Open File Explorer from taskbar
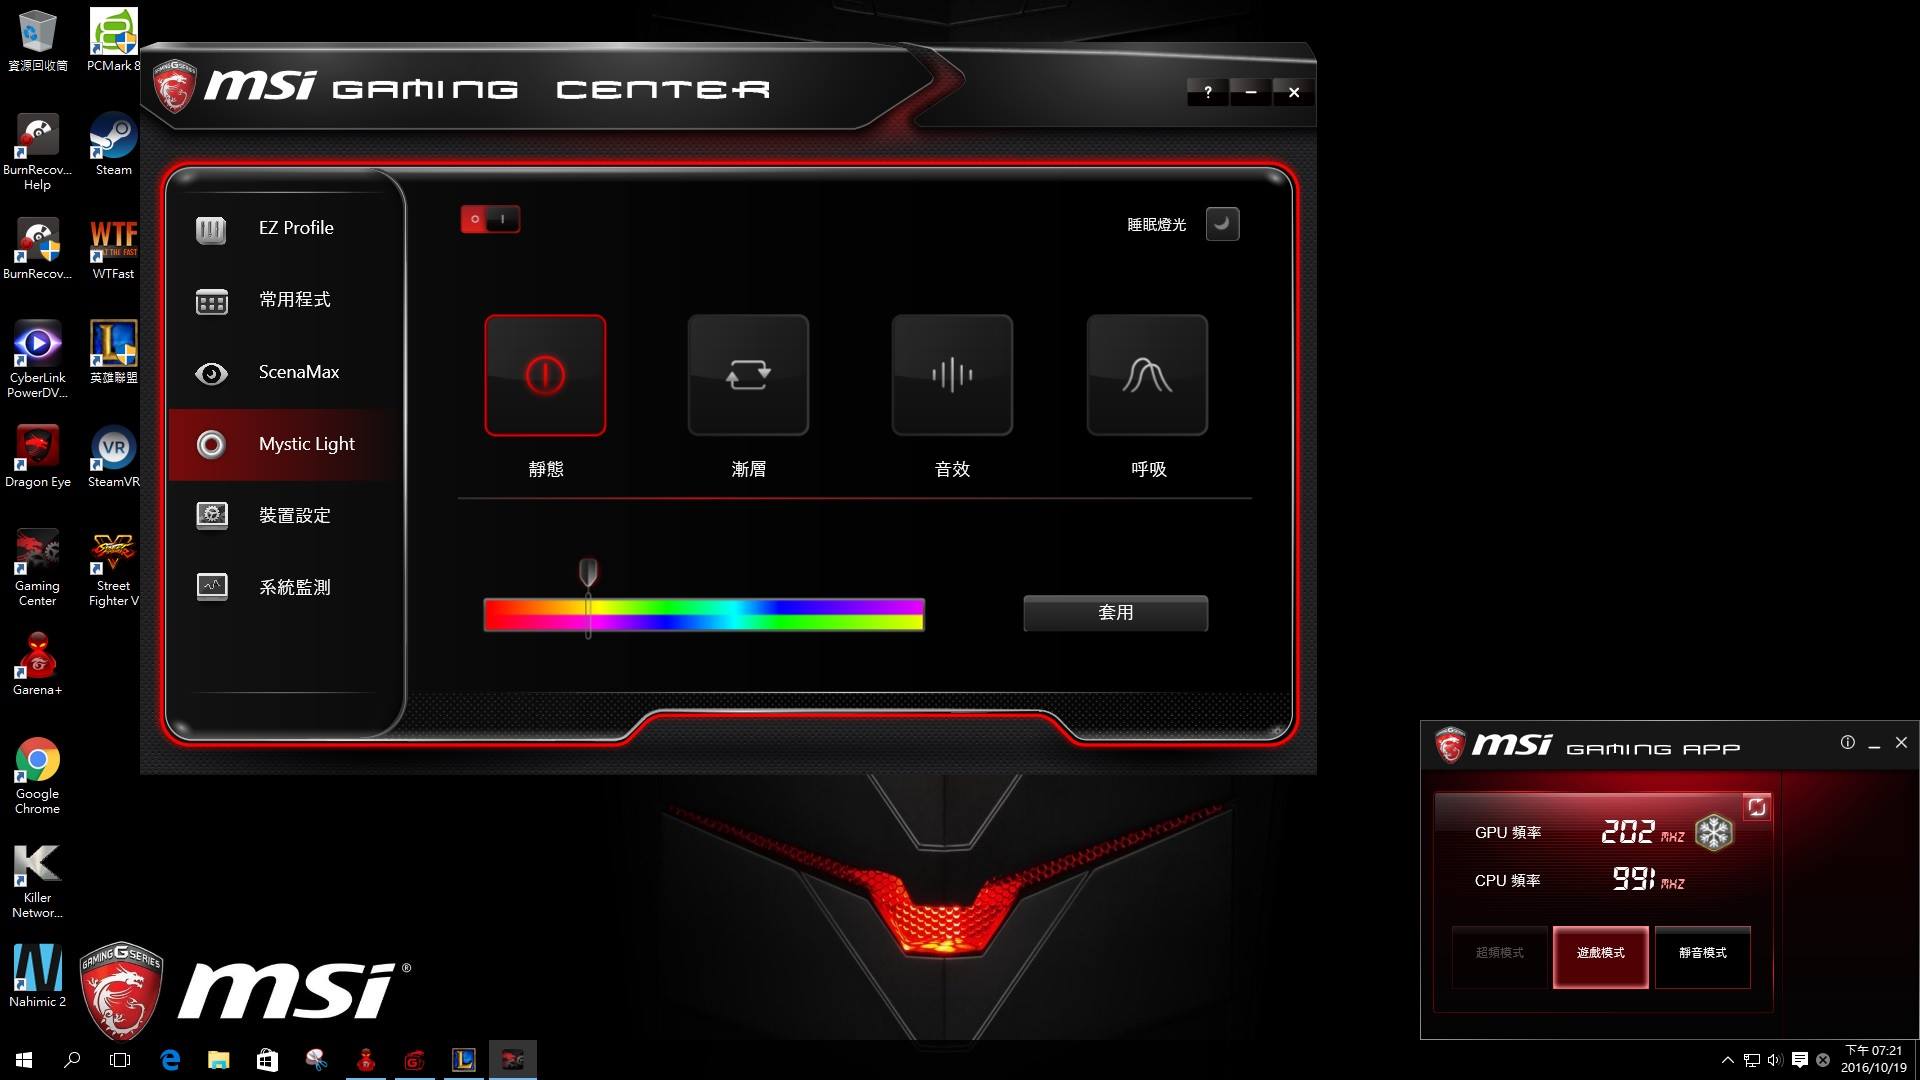The image size is (1920, 1080). coord(218,1060)
